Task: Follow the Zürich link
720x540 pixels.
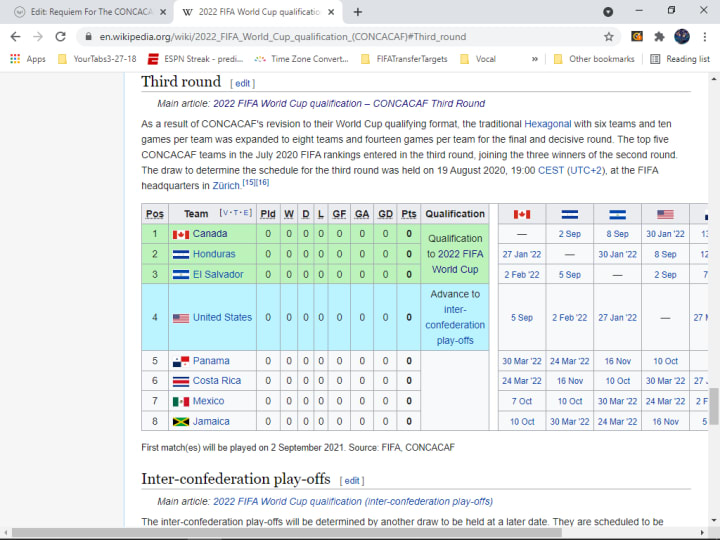Action: [226, 186]
